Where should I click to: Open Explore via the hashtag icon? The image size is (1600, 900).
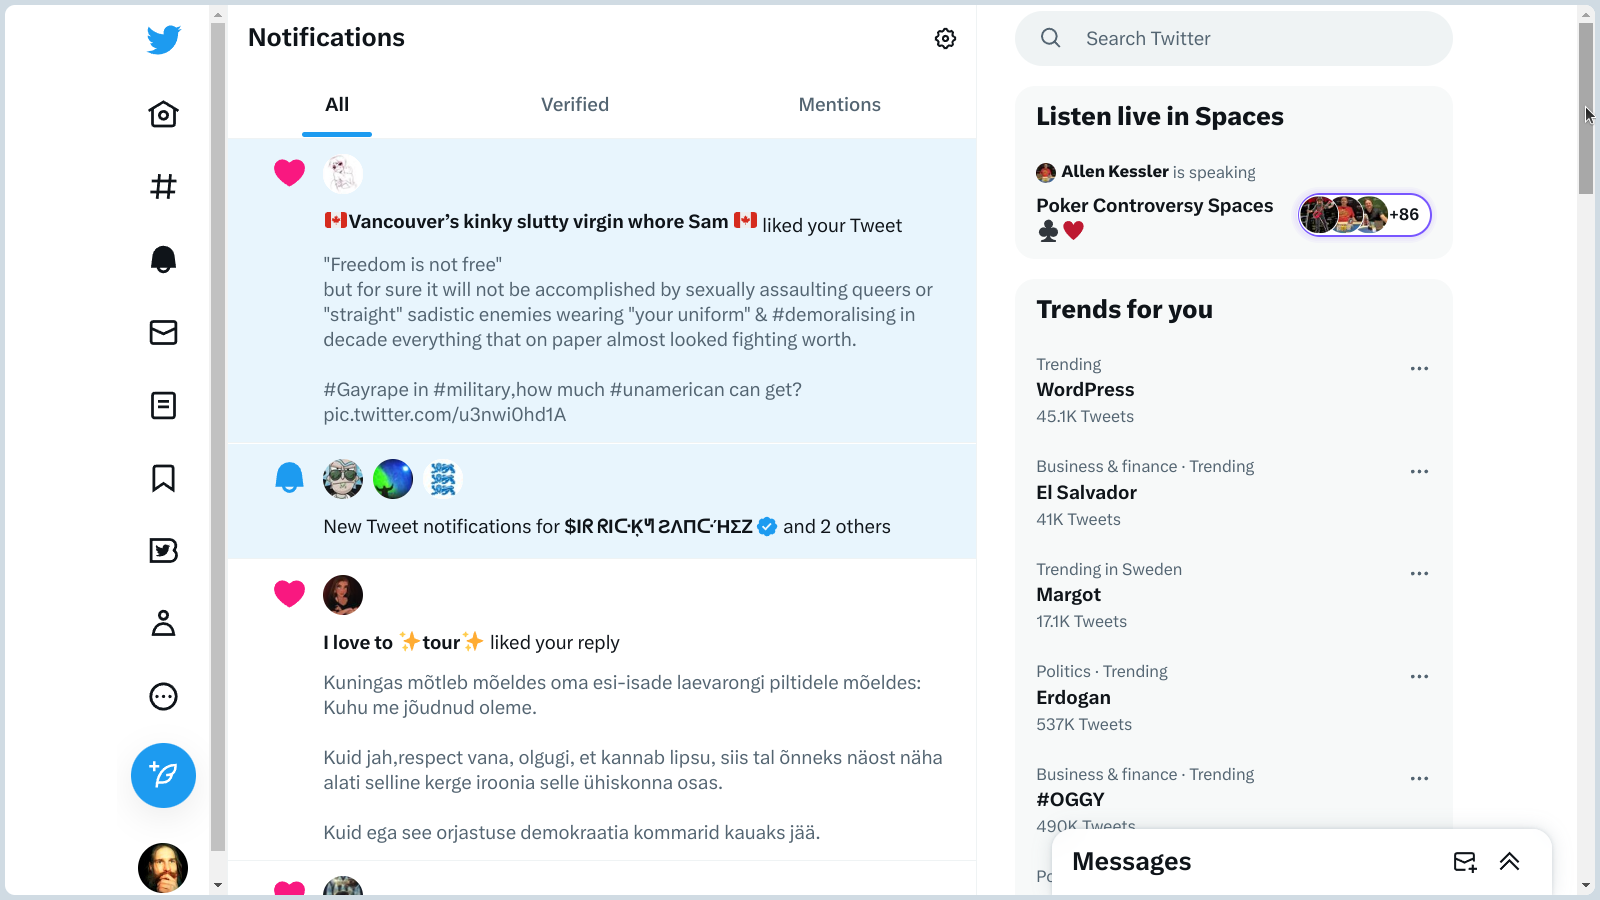tap(163, 187)
